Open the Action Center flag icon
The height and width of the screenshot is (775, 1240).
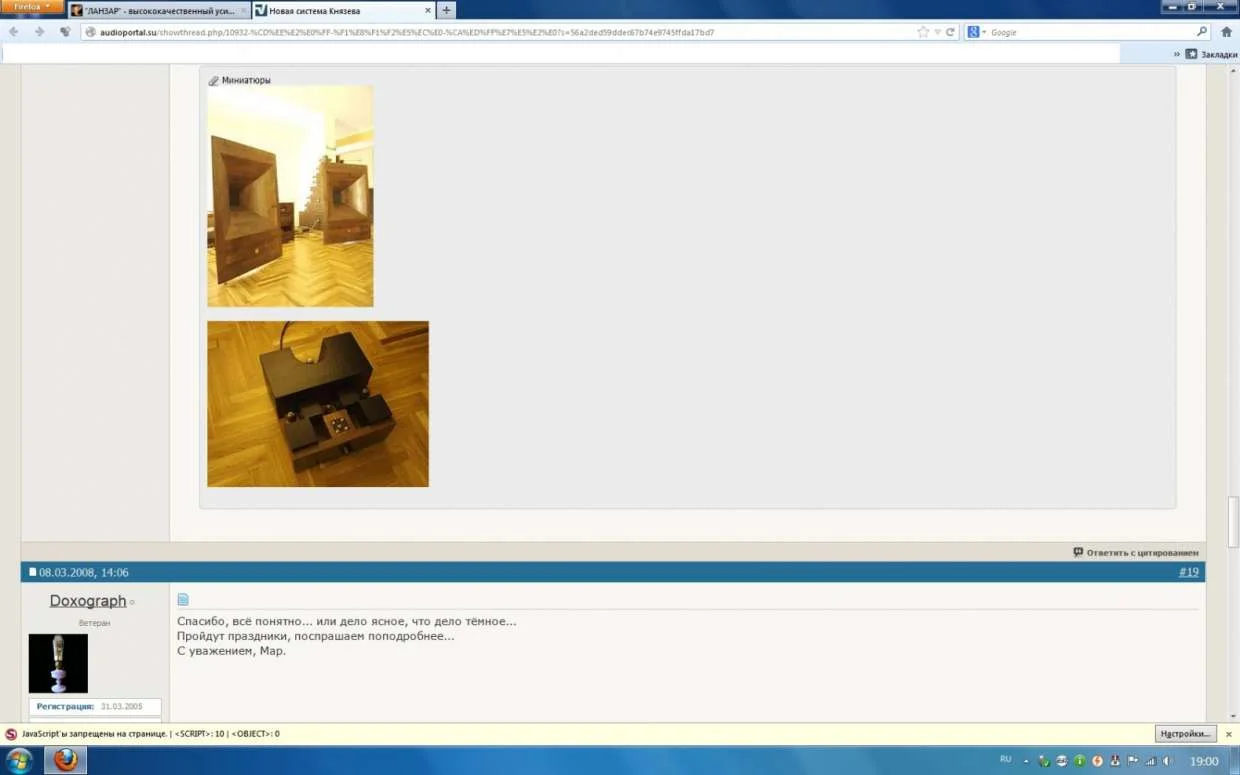pyautogui.click(x=1133, y=761)
